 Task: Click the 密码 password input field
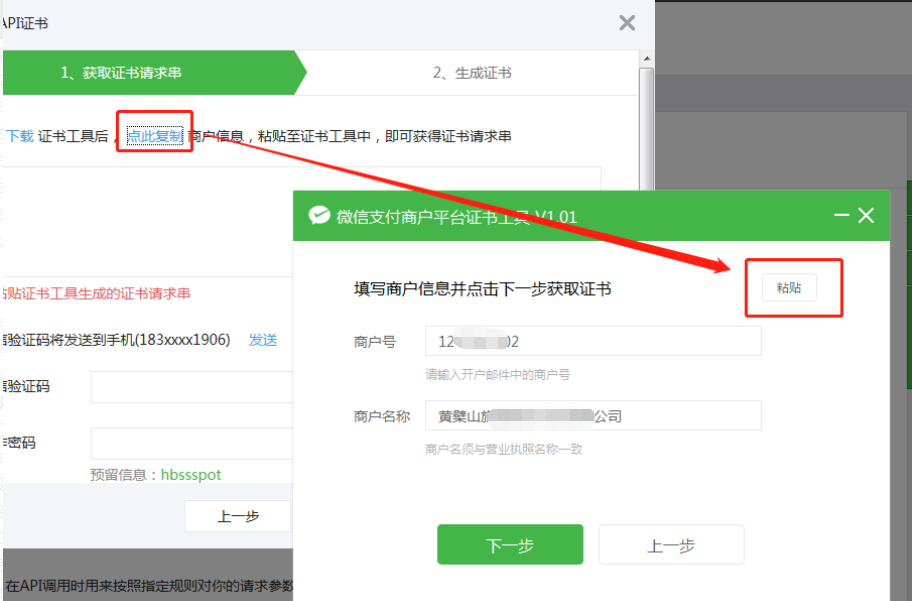[x=190, y=442]
